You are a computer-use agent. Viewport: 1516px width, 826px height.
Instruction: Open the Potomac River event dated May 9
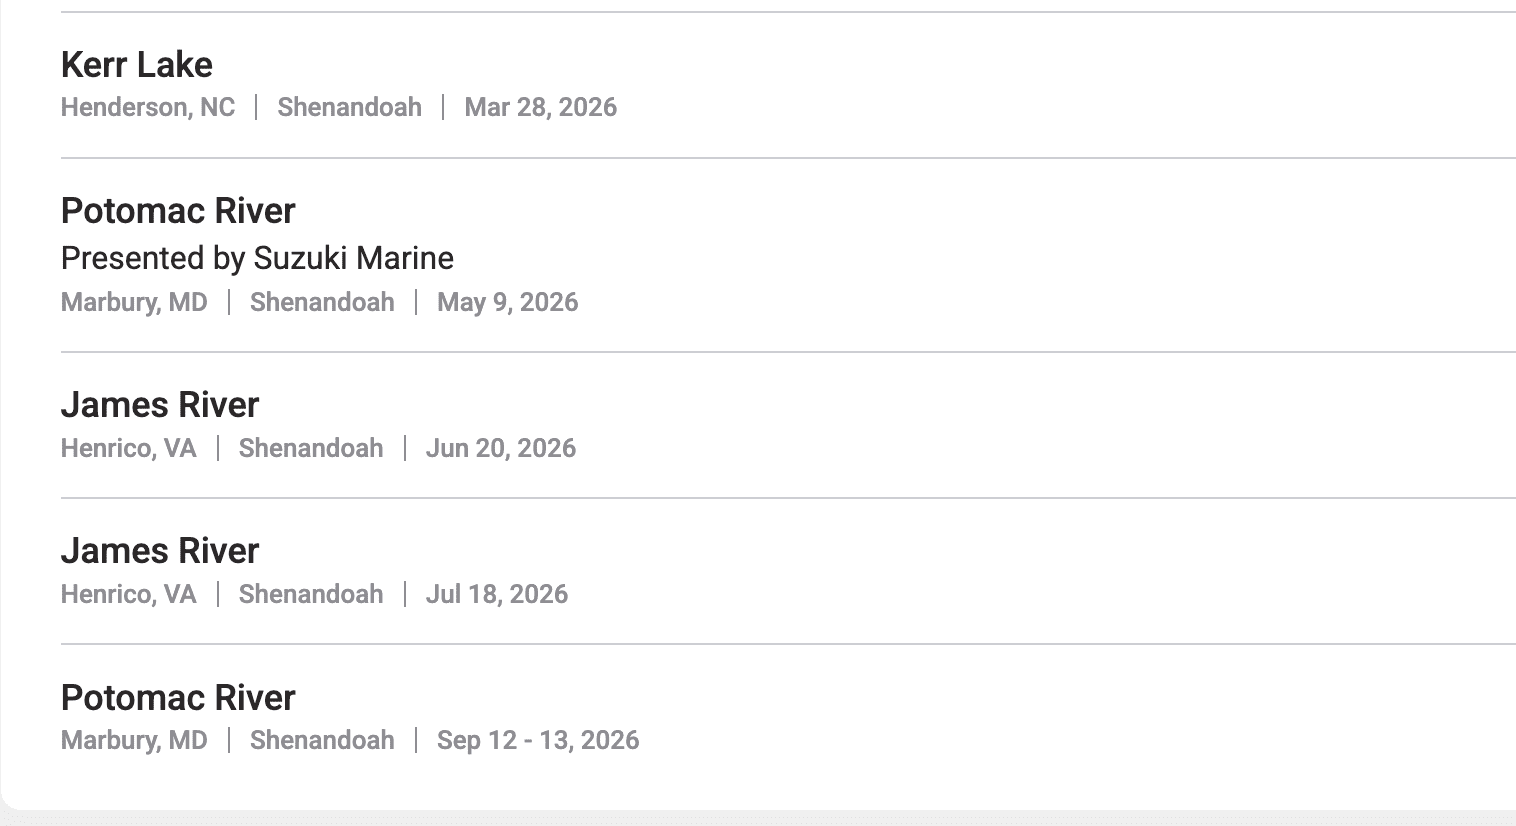pyautogui.click(x=178, y=211)
